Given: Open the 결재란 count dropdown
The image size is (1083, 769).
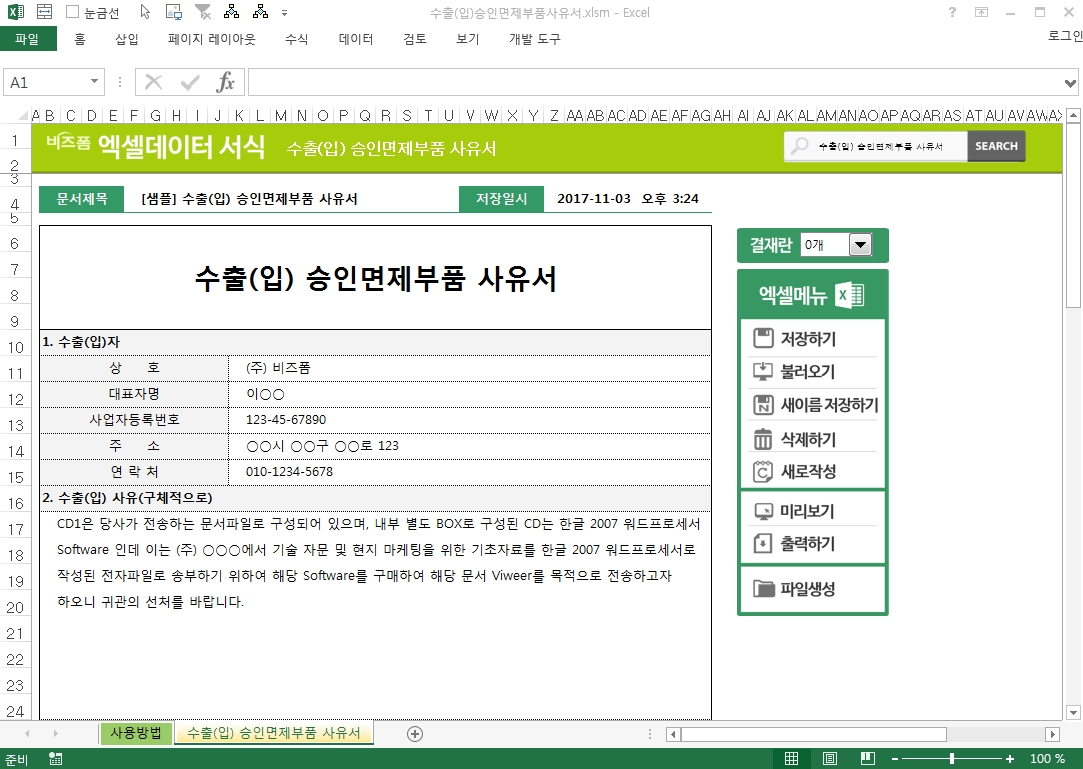Looking at the screenshot, I should [859, 245].
